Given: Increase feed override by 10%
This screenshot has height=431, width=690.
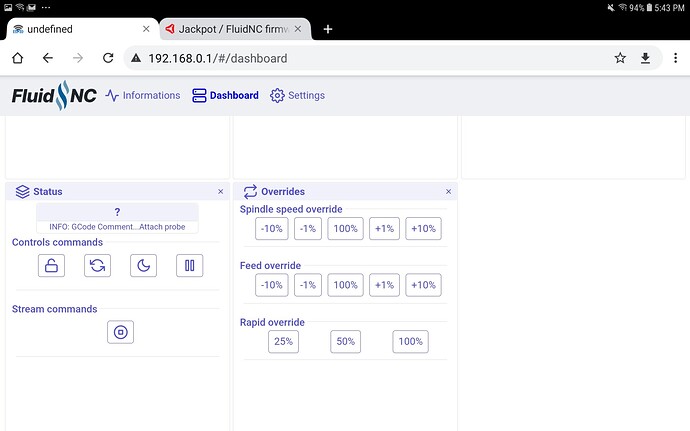Looking at the screenshot, I should [x=423, y=285].
